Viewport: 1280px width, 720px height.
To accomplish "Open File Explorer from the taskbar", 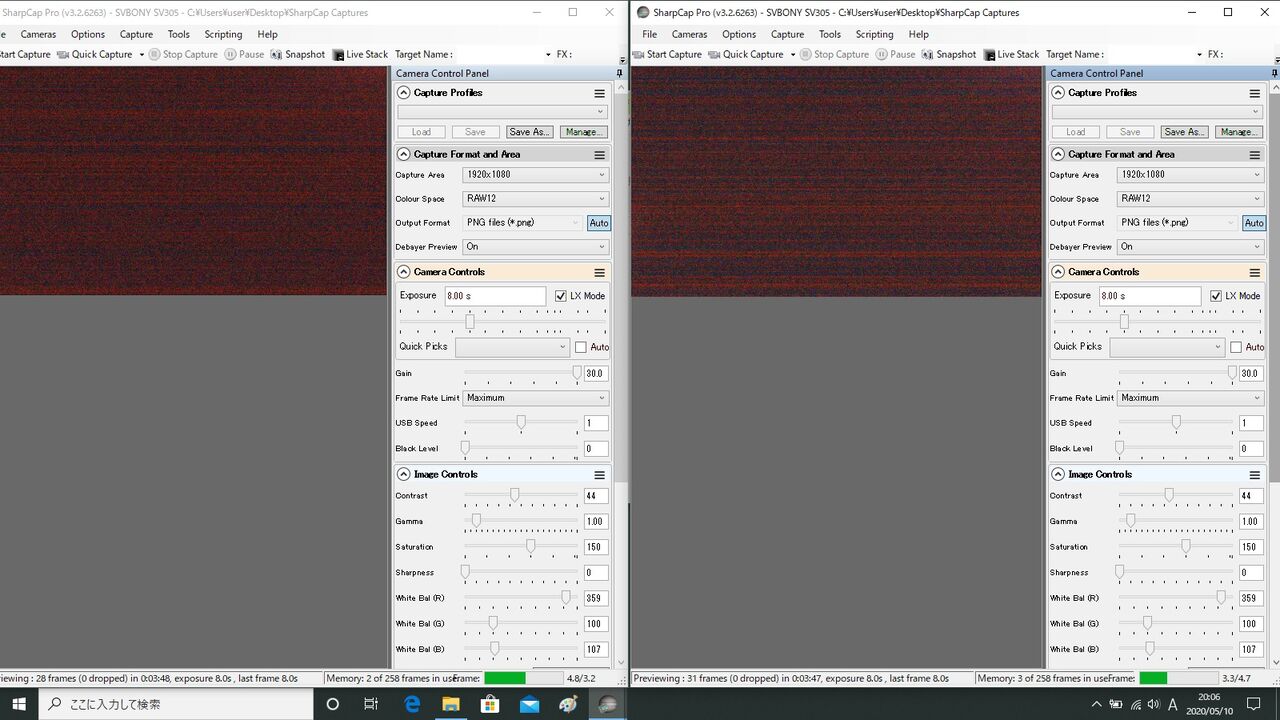I will tap(450, 704).
